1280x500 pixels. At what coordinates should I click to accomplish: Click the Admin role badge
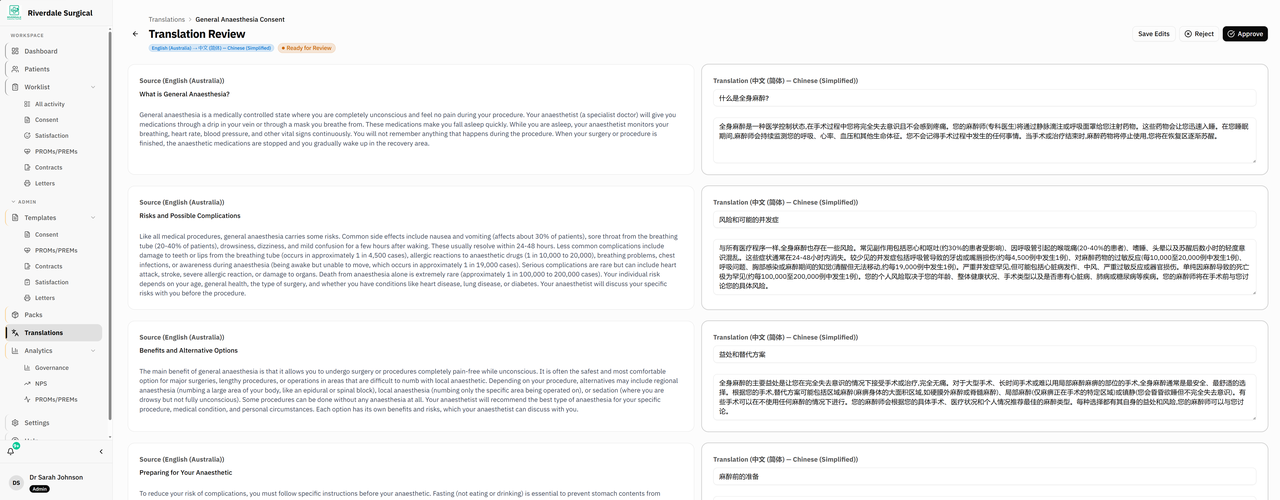click(40, 489)
